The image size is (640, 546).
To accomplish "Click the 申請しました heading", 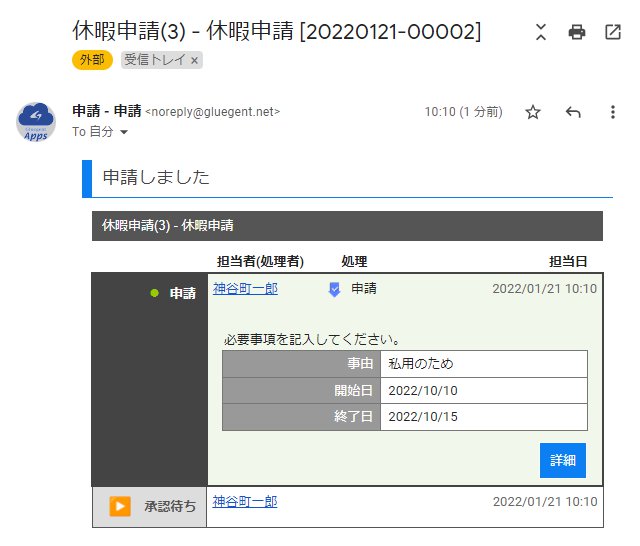I will (156, 178).
